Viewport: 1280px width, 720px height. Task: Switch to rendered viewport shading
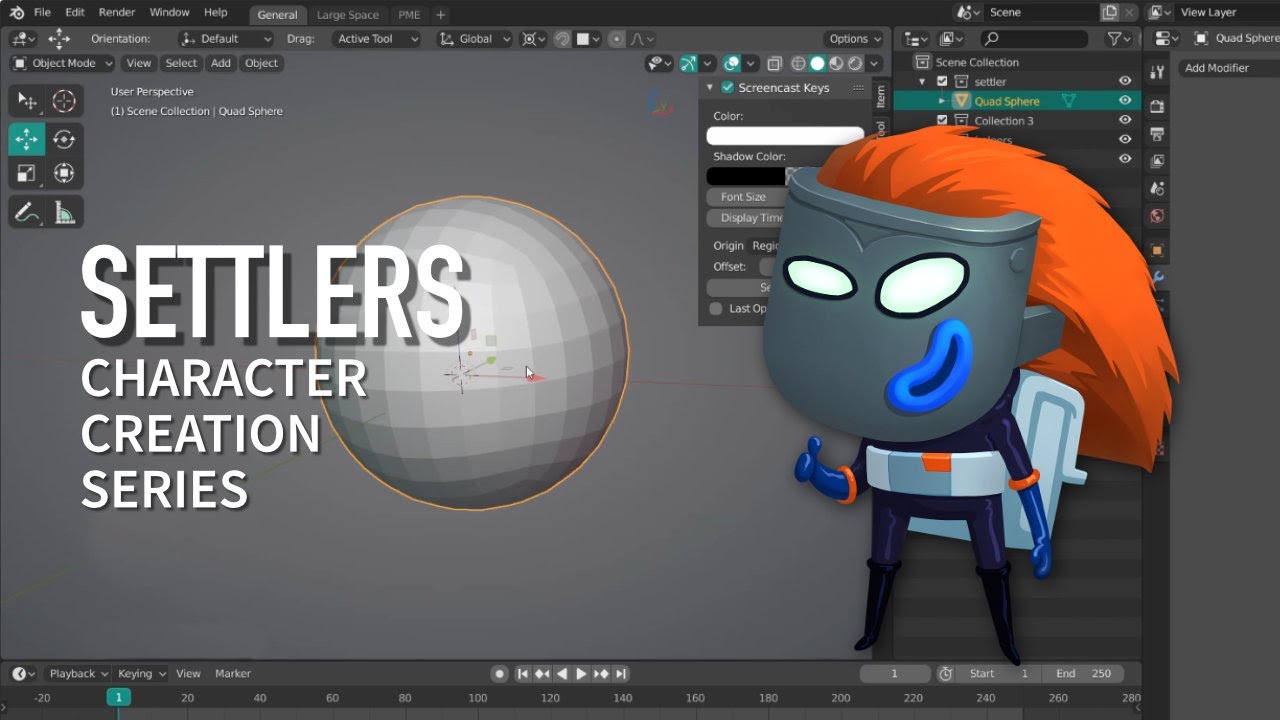pyautogui.click(x=855, y=63)
